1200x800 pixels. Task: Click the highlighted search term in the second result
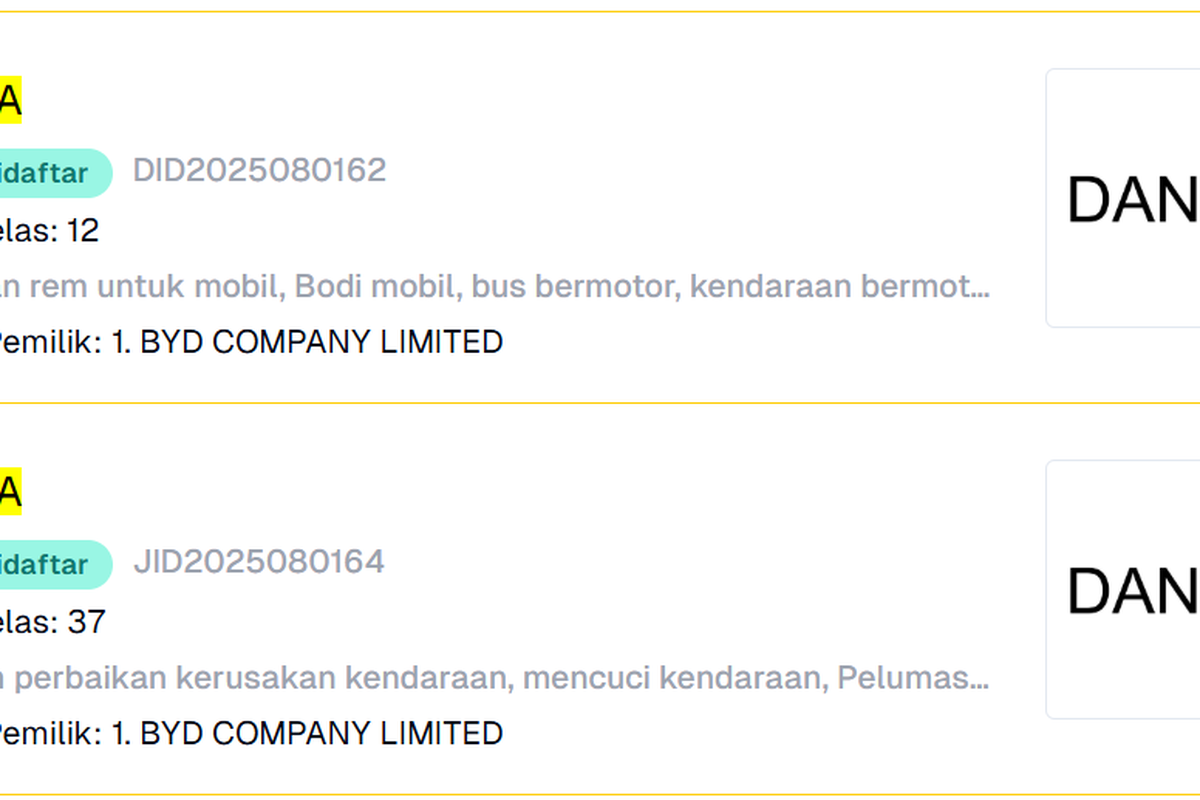pyautogui.click(x=12, y=490)
